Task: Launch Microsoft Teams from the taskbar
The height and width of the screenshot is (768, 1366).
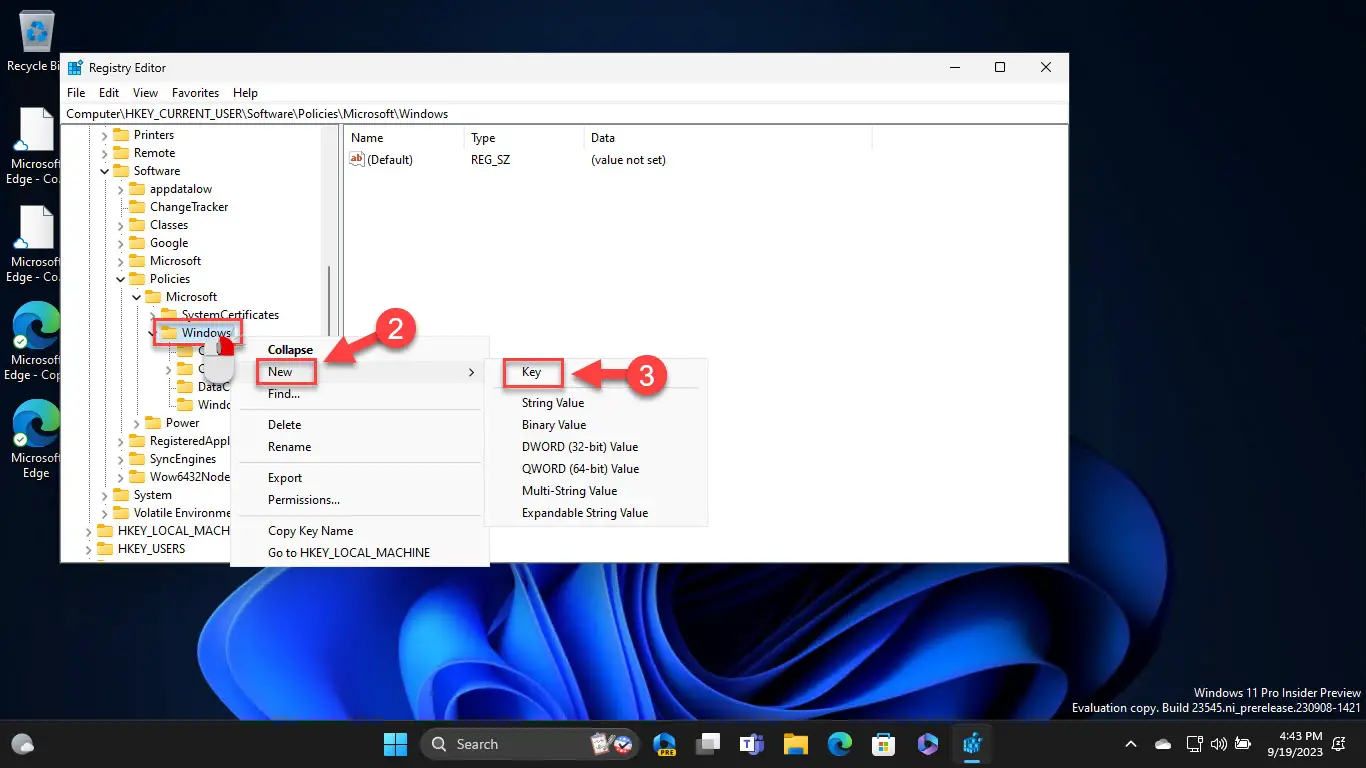Action: 752,744
